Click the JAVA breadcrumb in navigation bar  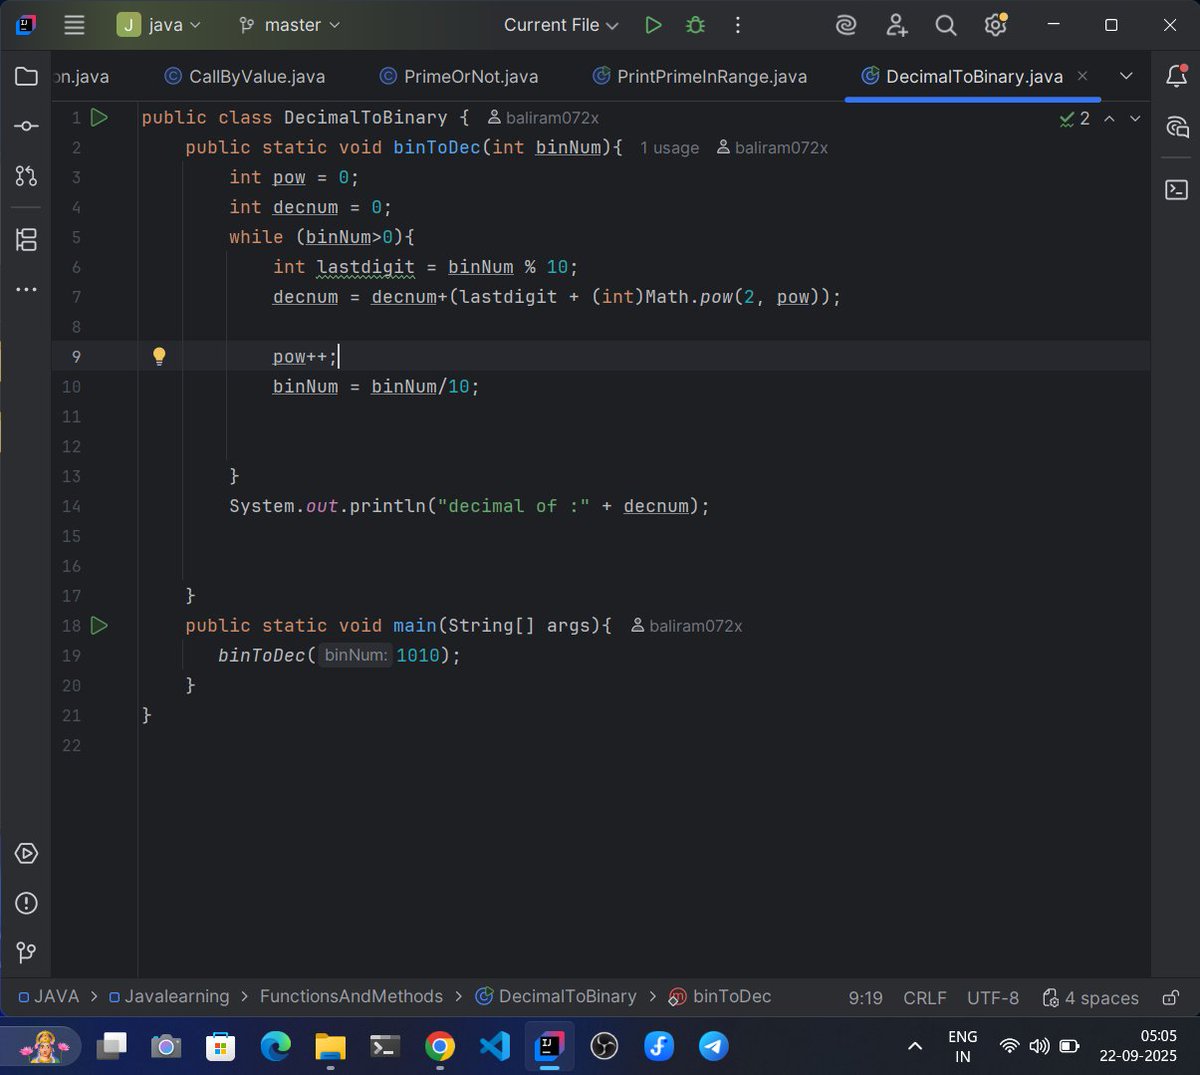click(48, 997)
